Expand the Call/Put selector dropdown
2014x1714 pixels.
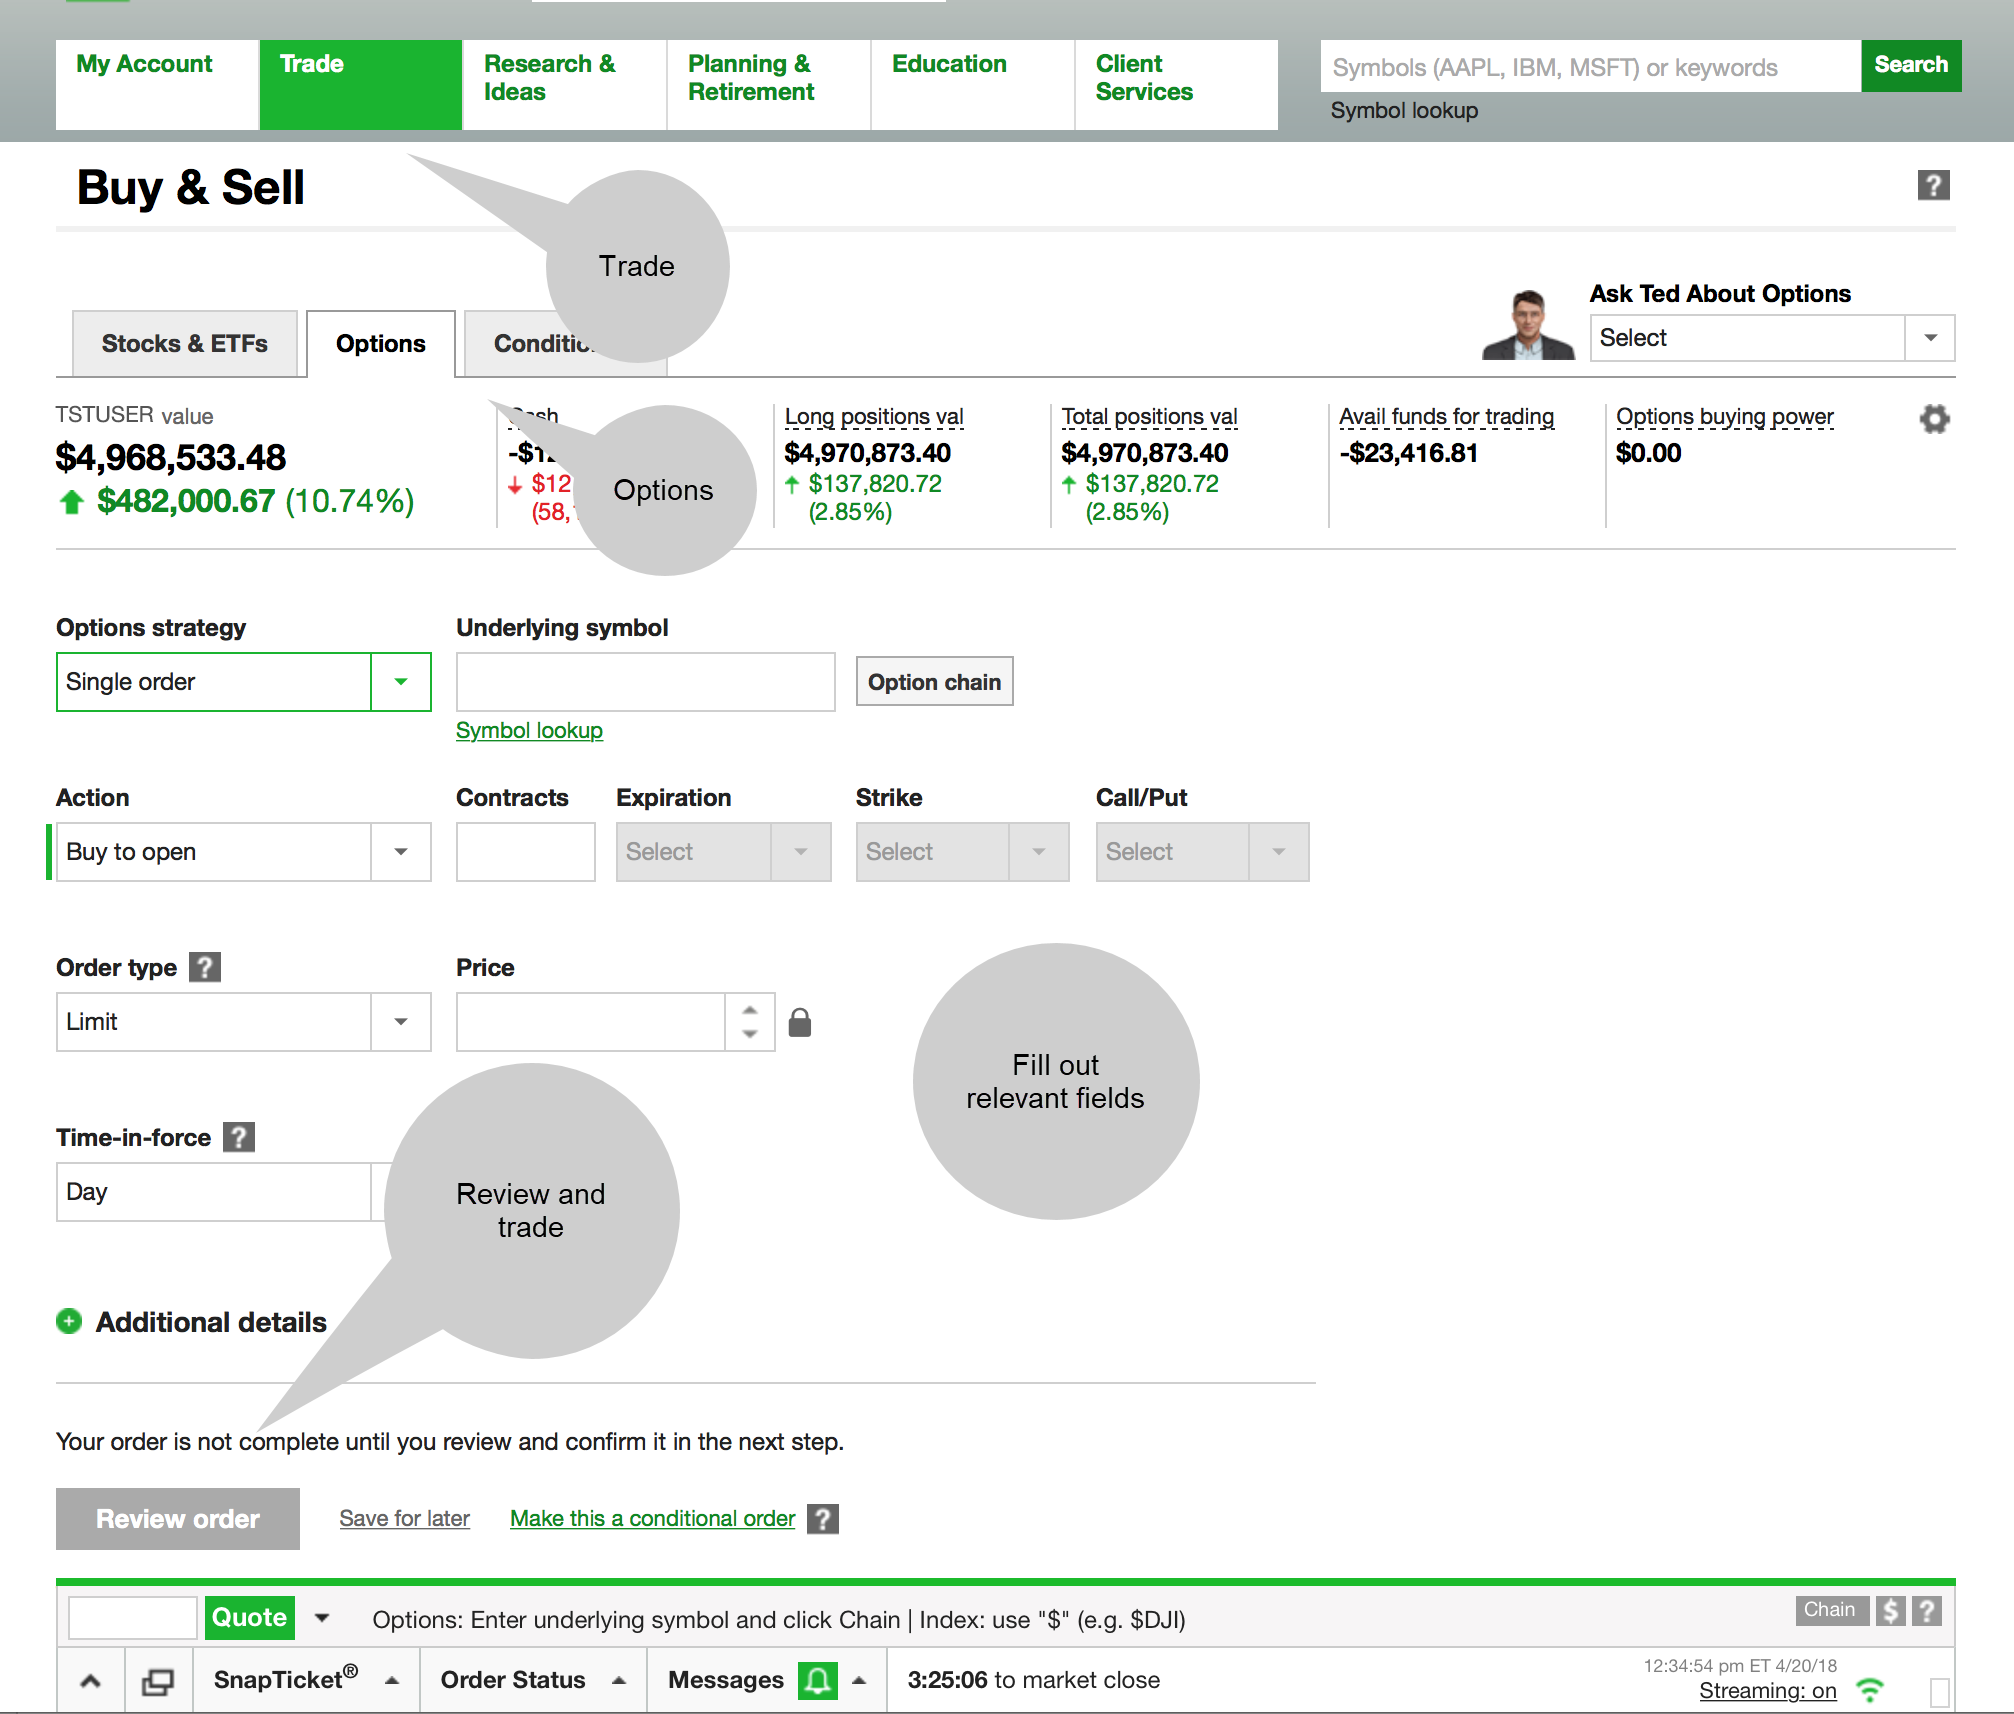coord(1275,850)
